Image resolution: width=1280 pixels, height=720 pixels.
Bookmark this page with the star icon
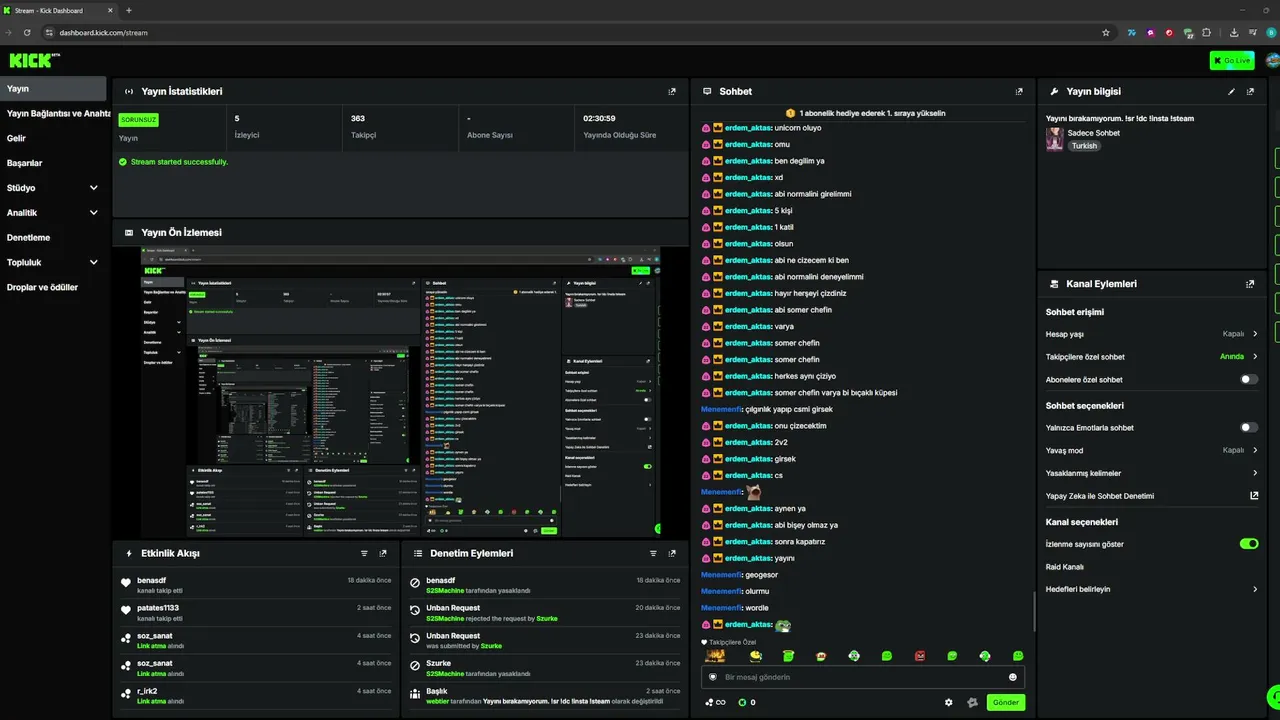1105,32
